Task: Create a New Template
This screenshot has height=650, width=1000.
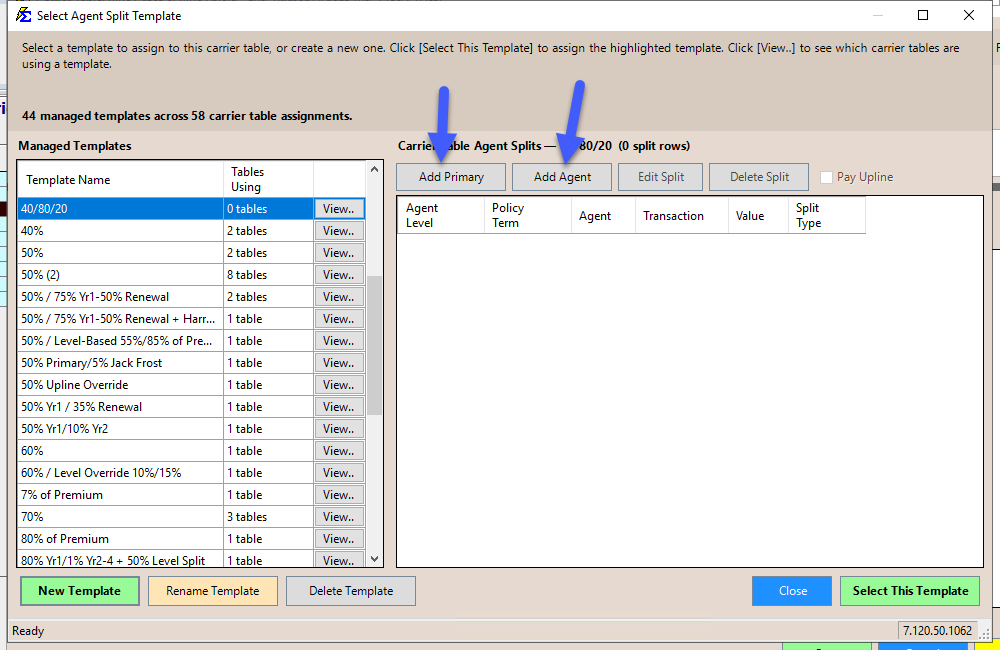Action: [79, 591]
